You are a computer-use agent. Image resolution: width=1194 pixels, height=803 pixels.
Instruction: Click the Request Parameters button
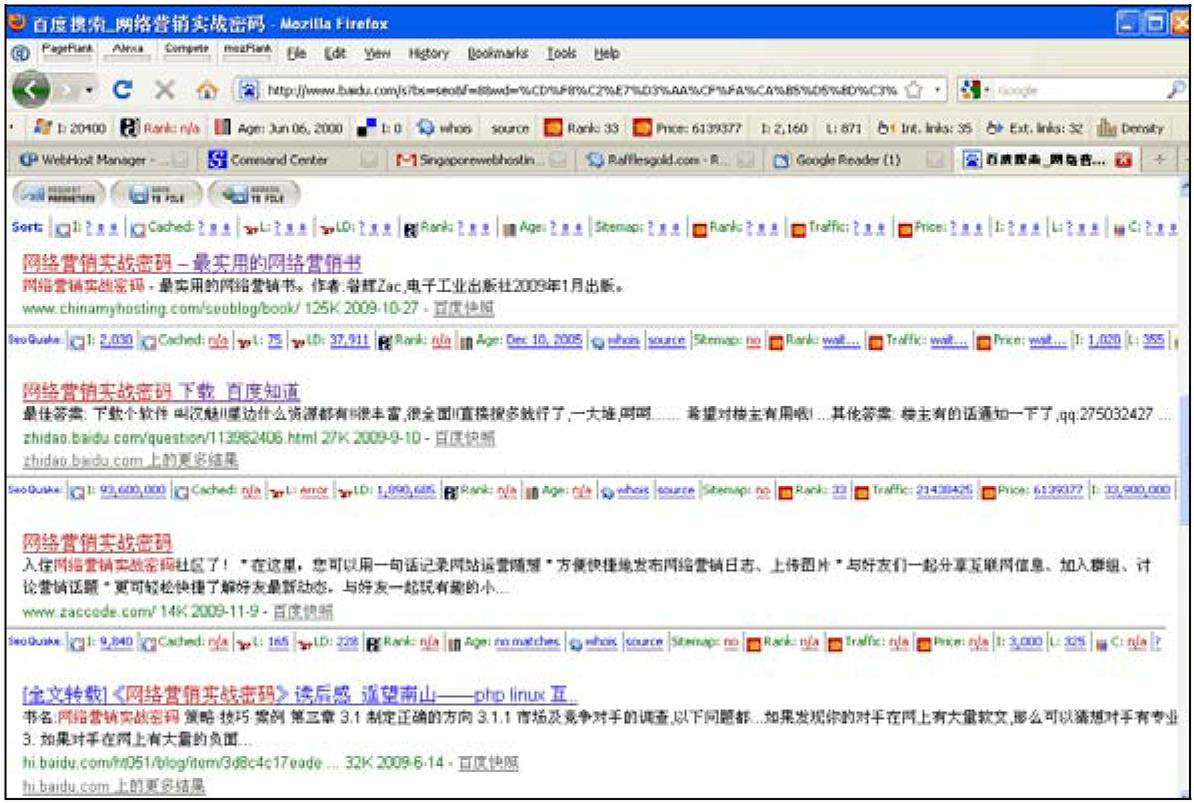coord(59,194)
